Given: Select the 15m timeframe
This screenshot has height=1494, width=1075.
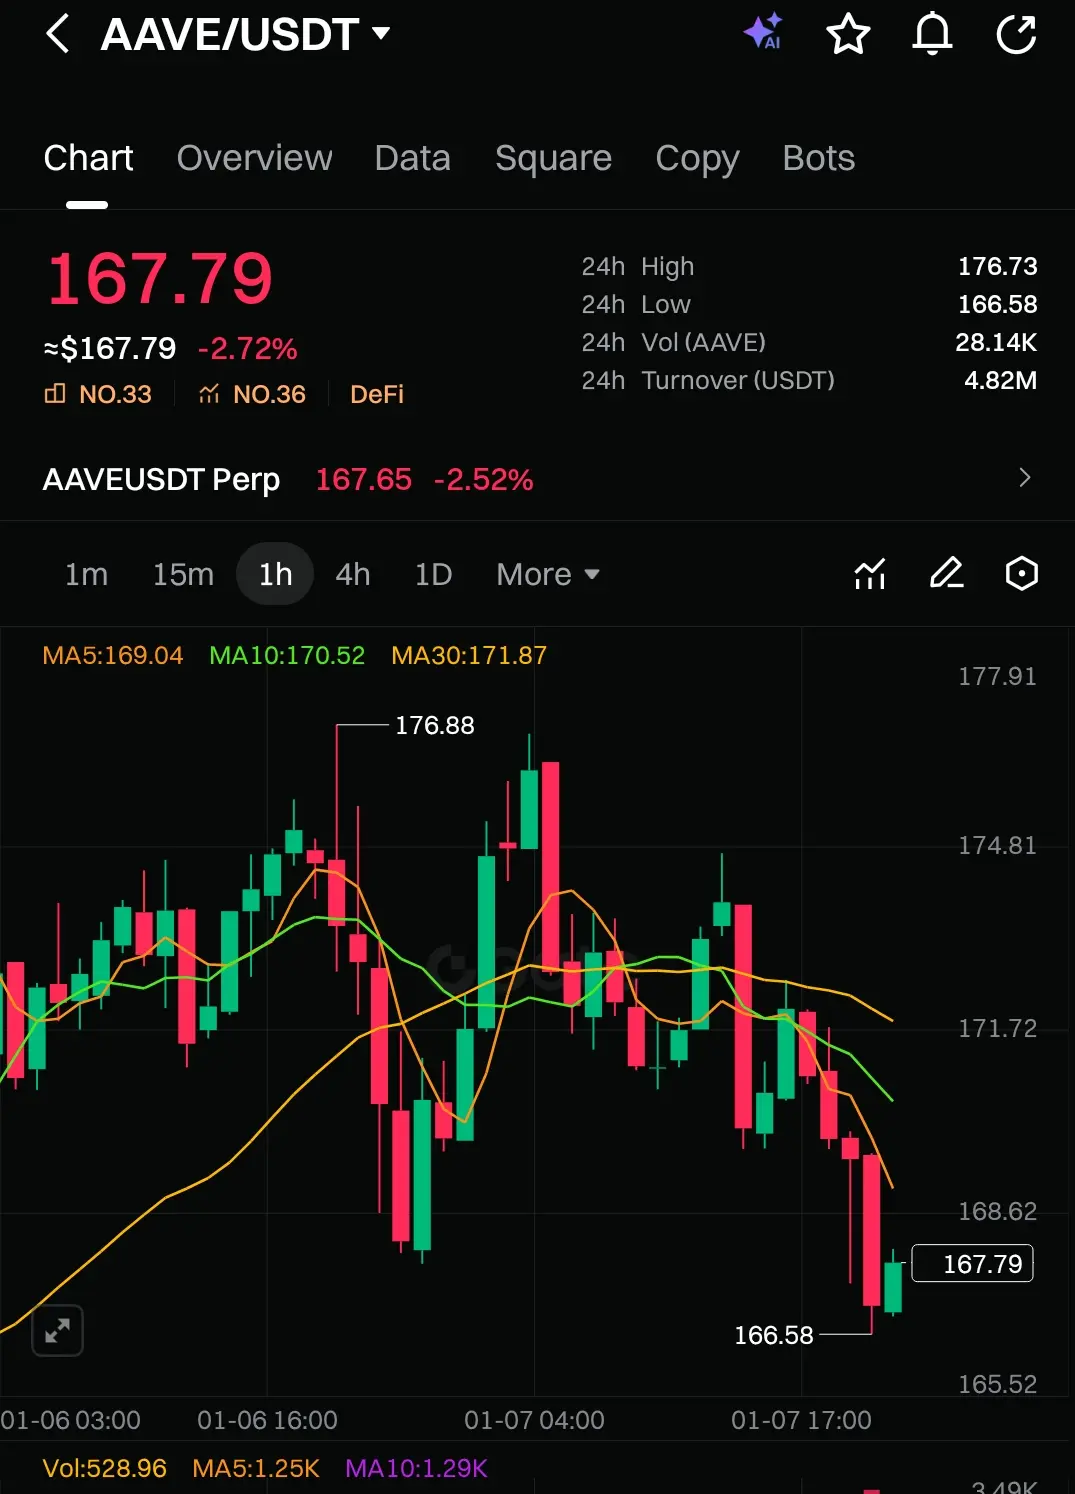Looking at the screenshot, I should 183,574.
